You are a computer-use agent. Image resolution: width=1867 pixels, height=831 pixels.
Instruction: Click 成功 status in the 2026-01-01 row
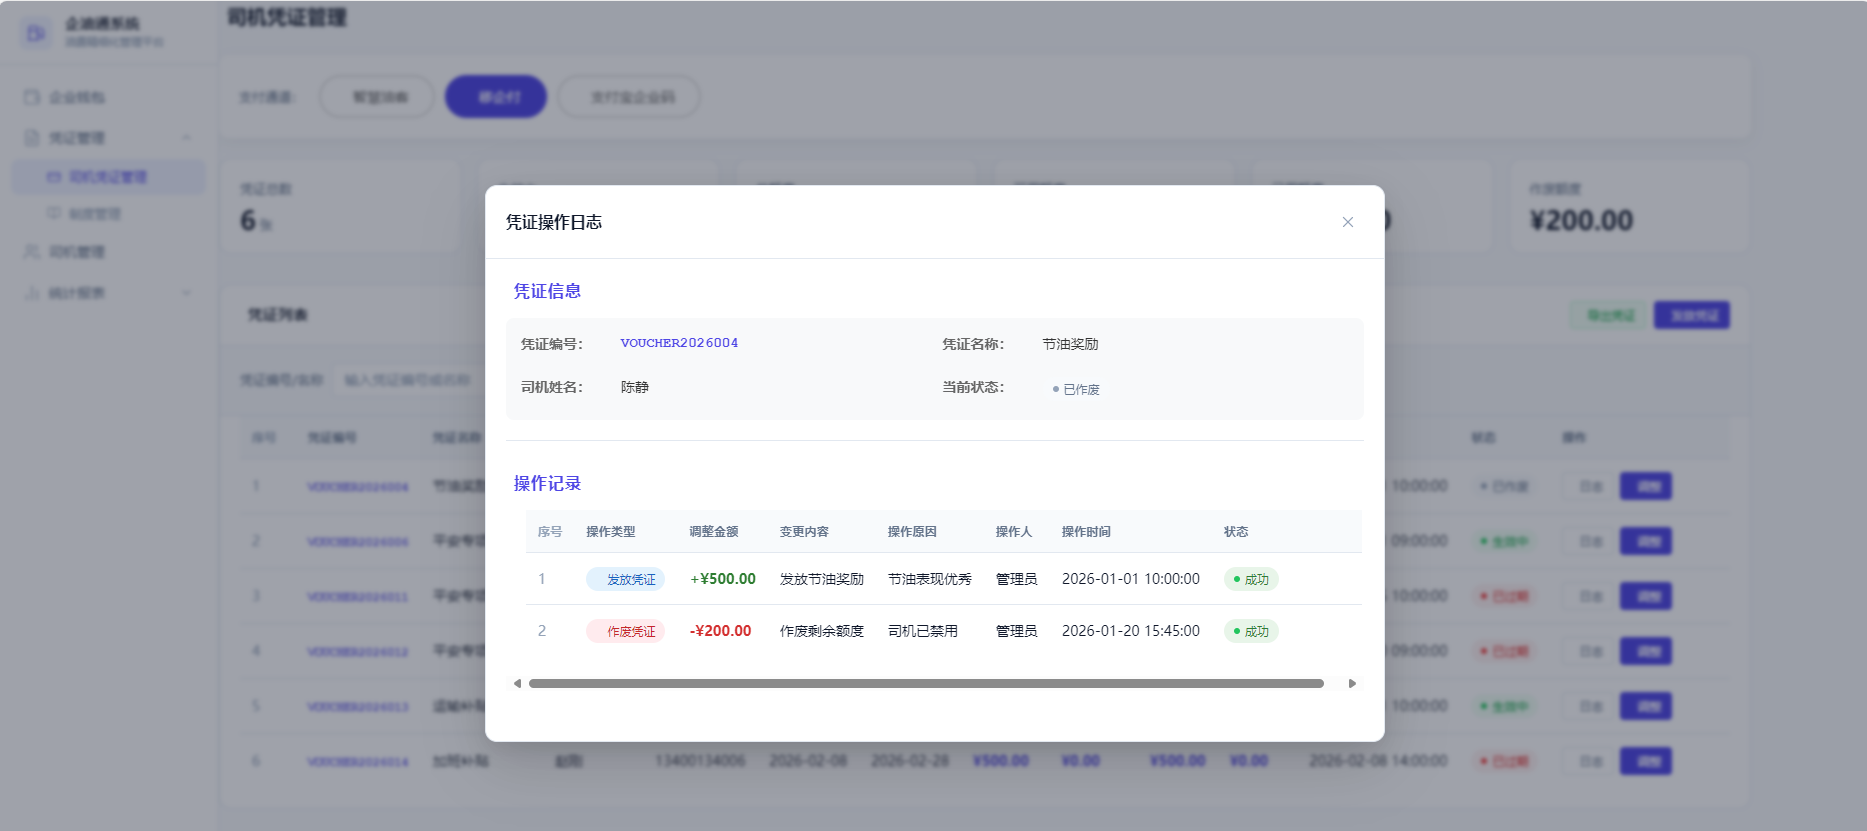[1251, 579]
